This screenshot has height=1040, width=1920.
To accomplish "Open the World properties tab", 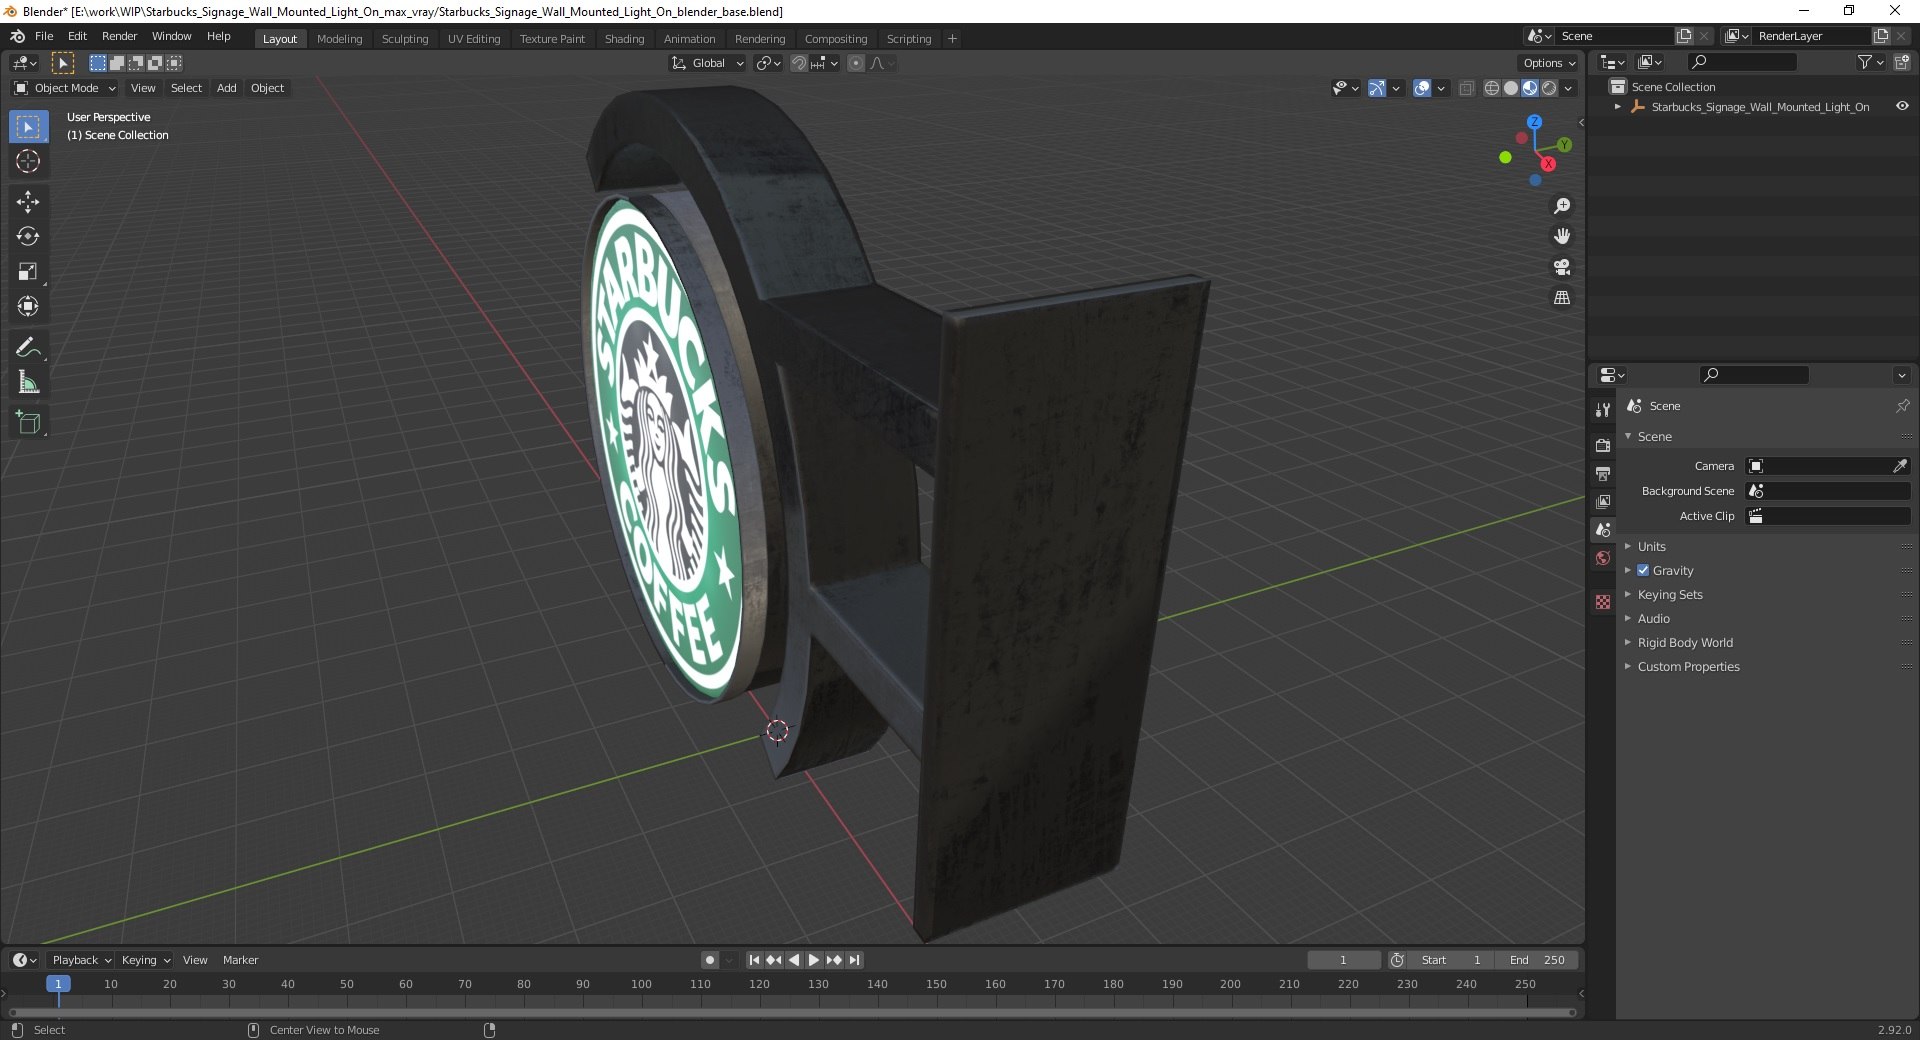I will point(1603,558).
